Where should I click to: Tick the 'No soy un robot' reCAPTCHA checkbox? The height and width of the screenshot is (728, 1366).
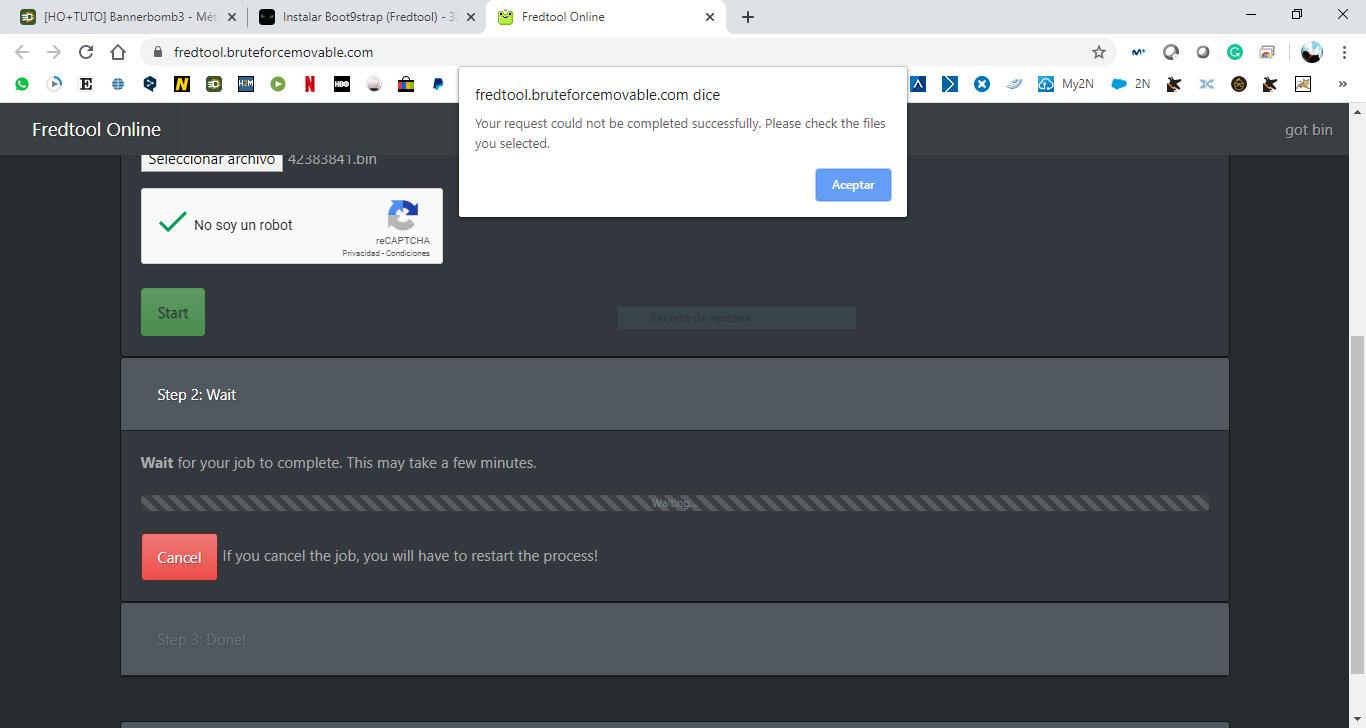tap(172, 223)
